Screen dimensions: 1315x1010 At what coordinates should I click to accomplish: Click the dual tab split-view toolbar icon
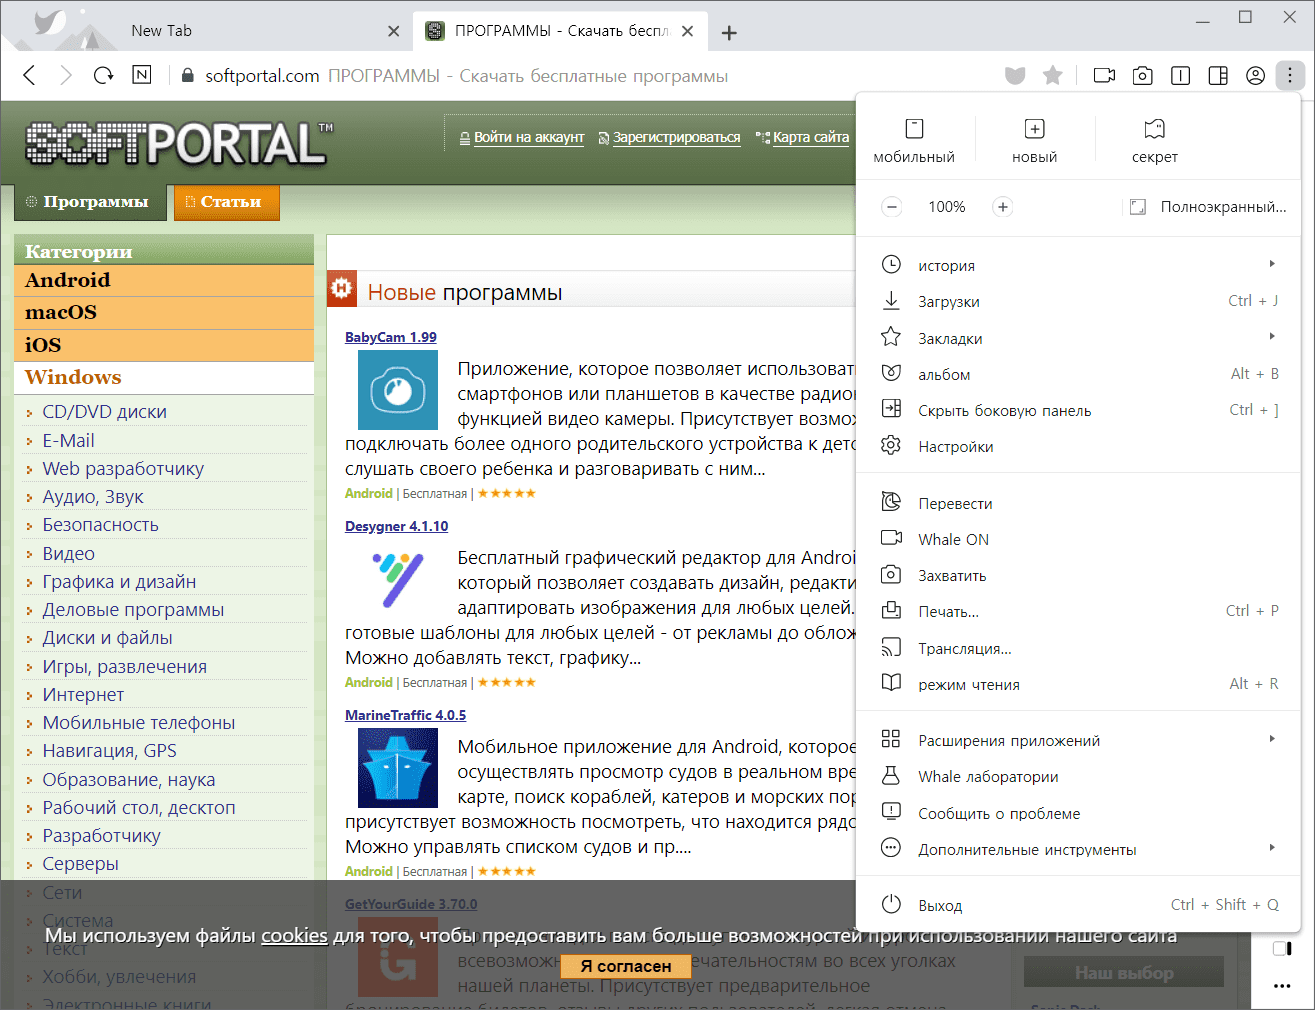[1180, 76]
